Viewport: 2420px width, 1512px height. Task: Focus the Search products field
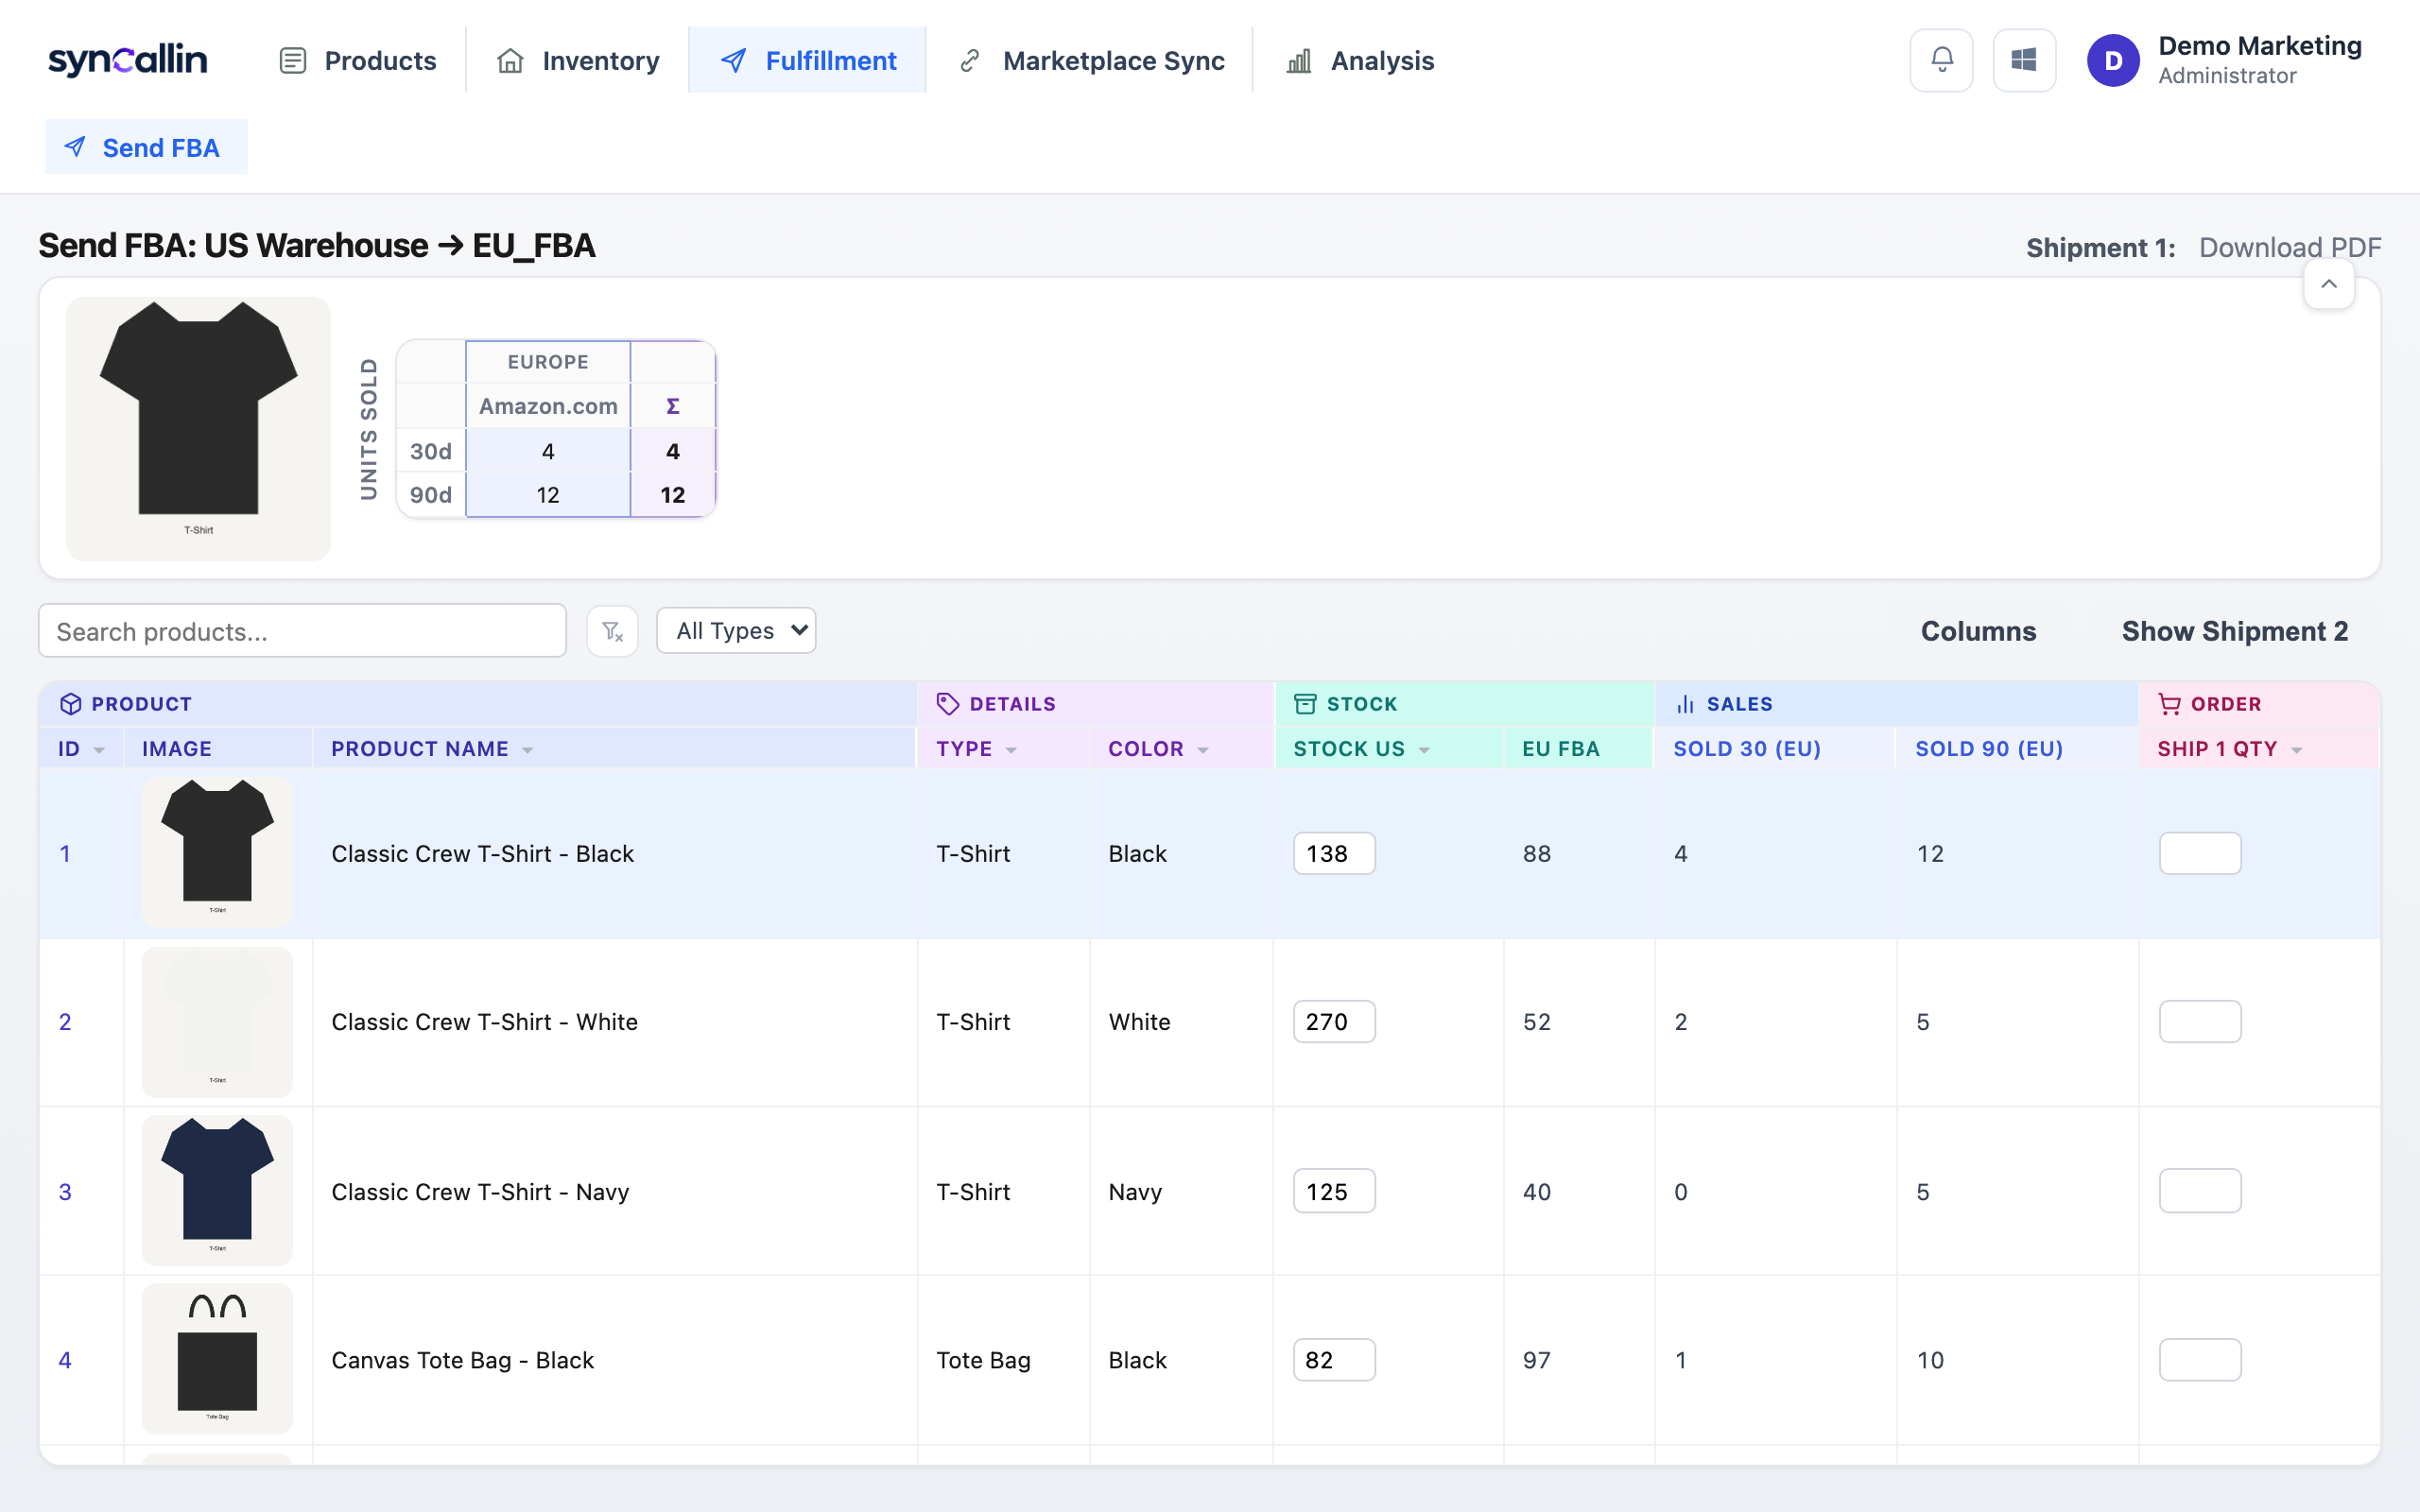point(302,631)
